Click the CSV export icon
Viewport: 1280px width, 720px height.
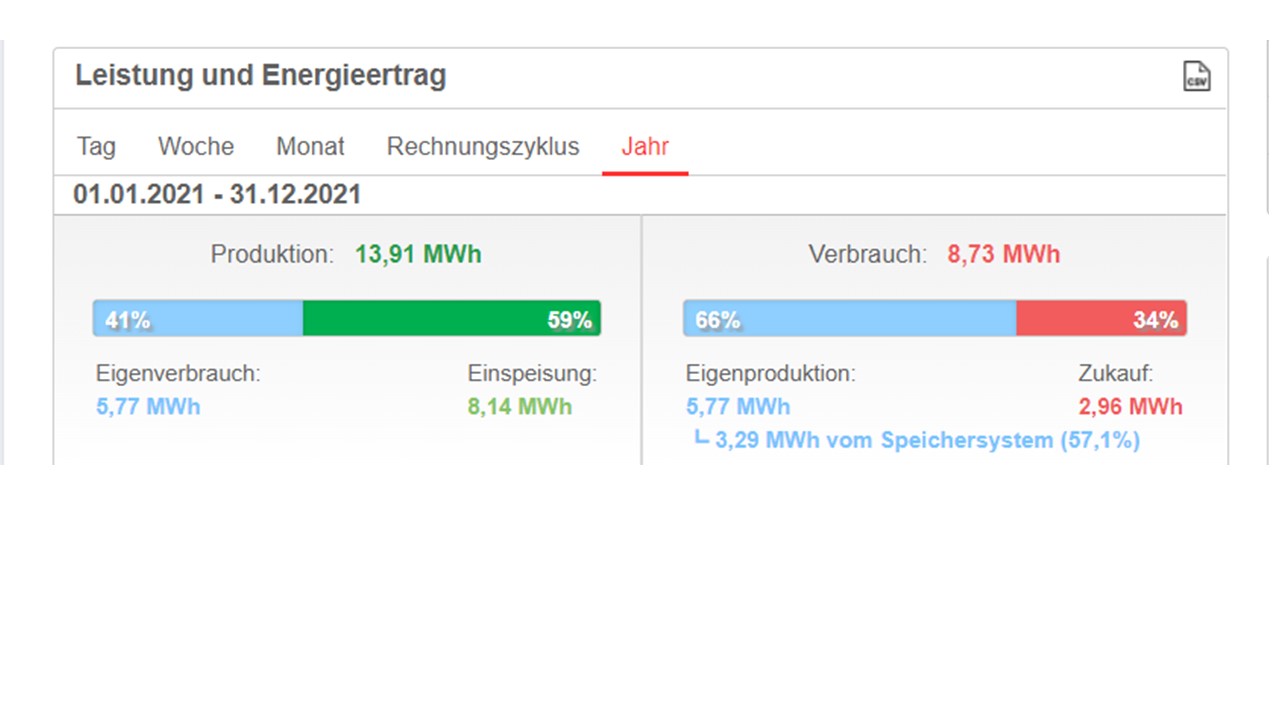1196,76
